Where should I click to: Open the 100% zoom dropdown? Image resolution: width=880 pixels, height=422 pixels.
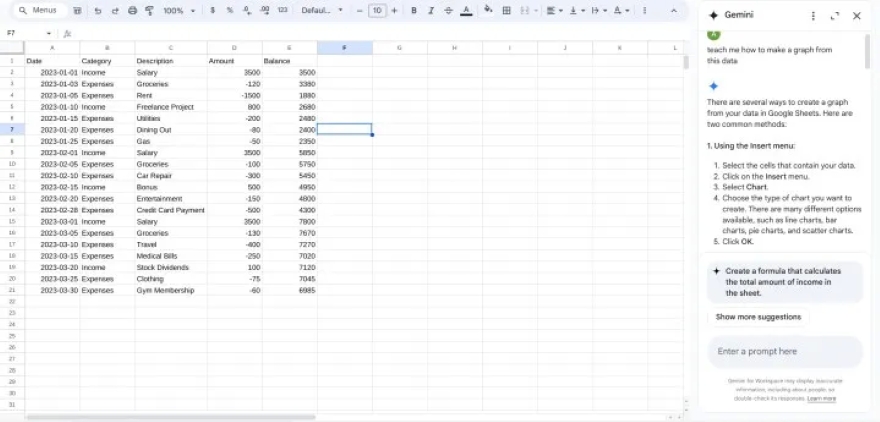tap(179, 11)
